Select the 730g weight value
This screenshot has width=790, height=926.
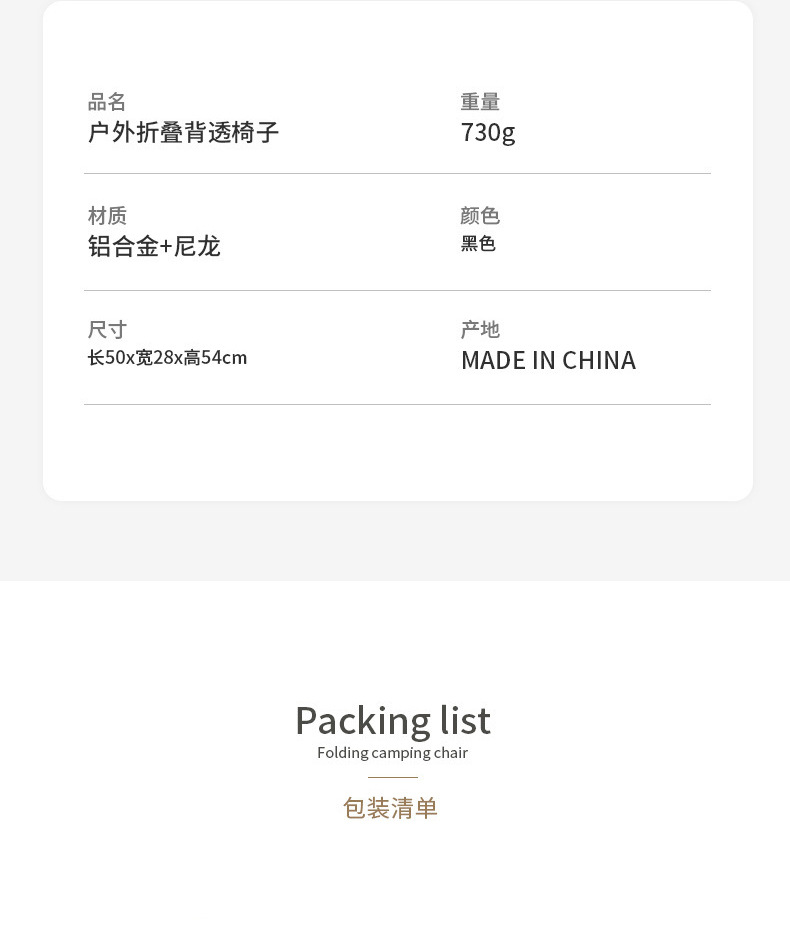click(x=488, y=132)
